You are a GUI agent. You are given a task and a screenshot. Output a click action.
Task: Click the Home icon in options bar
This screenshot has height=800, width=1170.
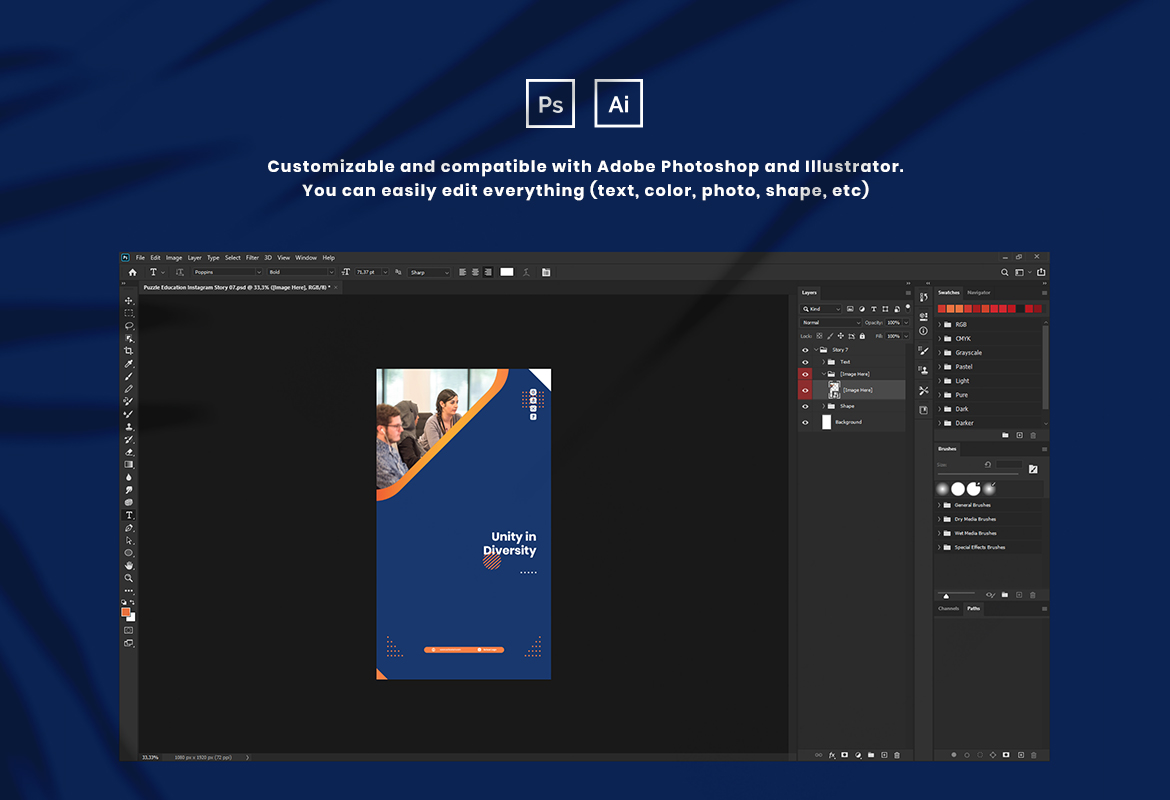[132, 272]
